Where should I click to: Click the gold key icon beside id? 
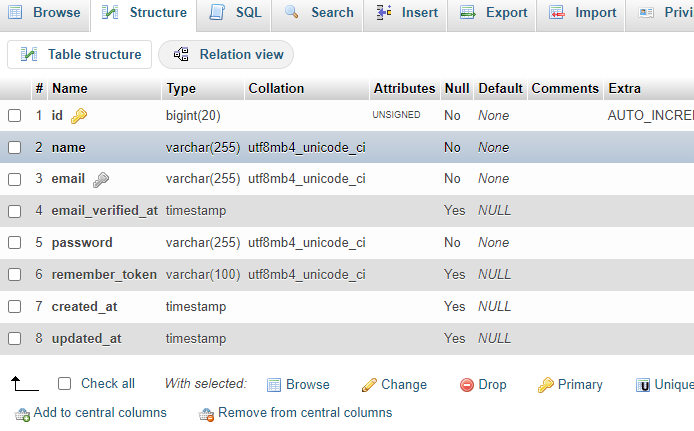coord(79,116)
